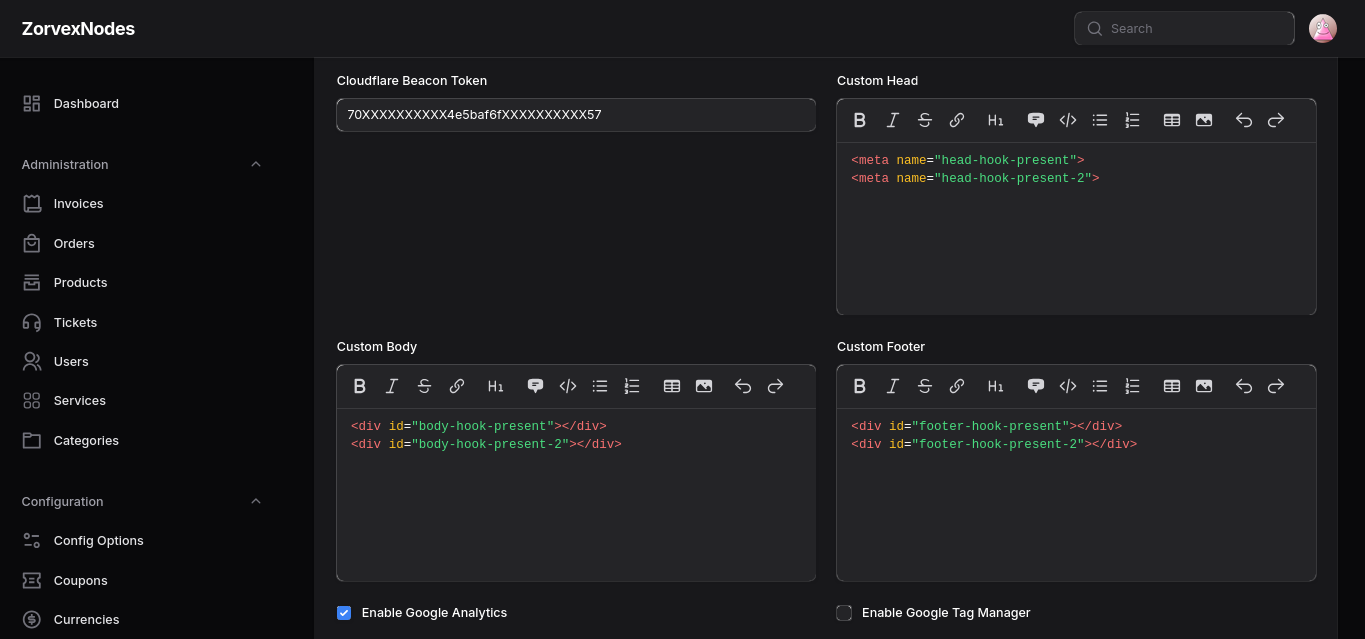Collapse the Administration sidebar section
This screenshot has height=639, width=1365.
coord(256,164)
